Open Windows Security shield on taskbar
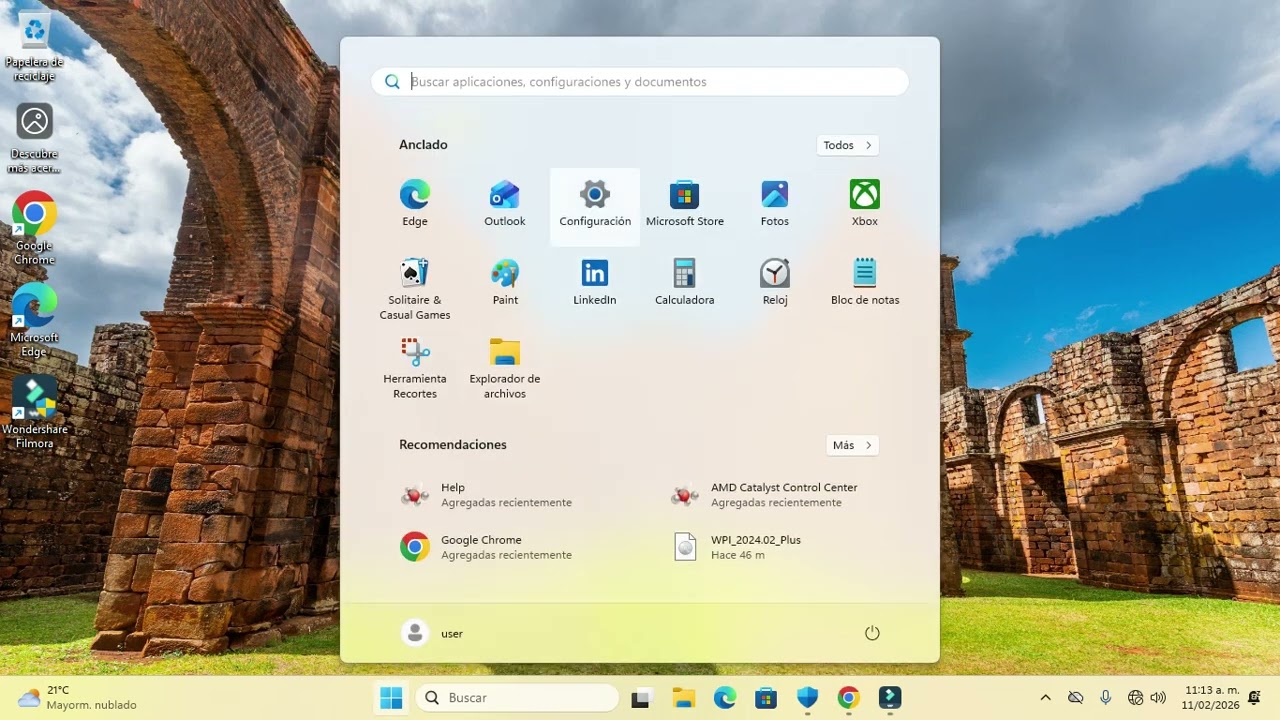The width and height of the screenshot is (1280, 720). pyautogui.click(x=808, y=697)
